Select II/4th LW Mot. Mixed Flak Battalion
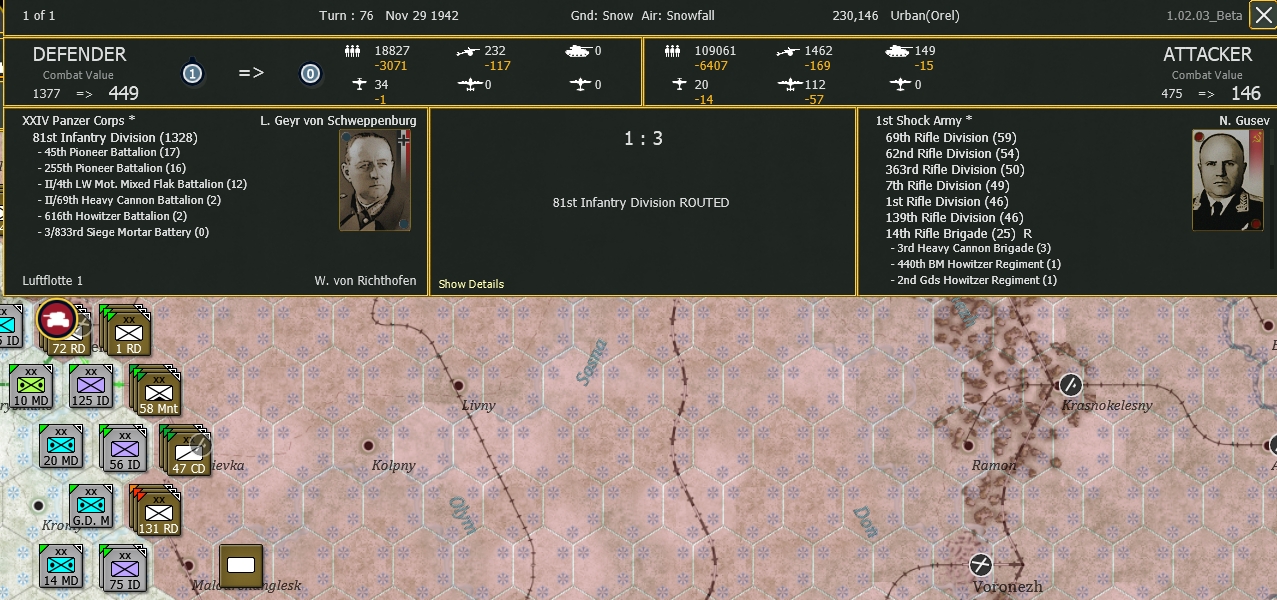 142,185
